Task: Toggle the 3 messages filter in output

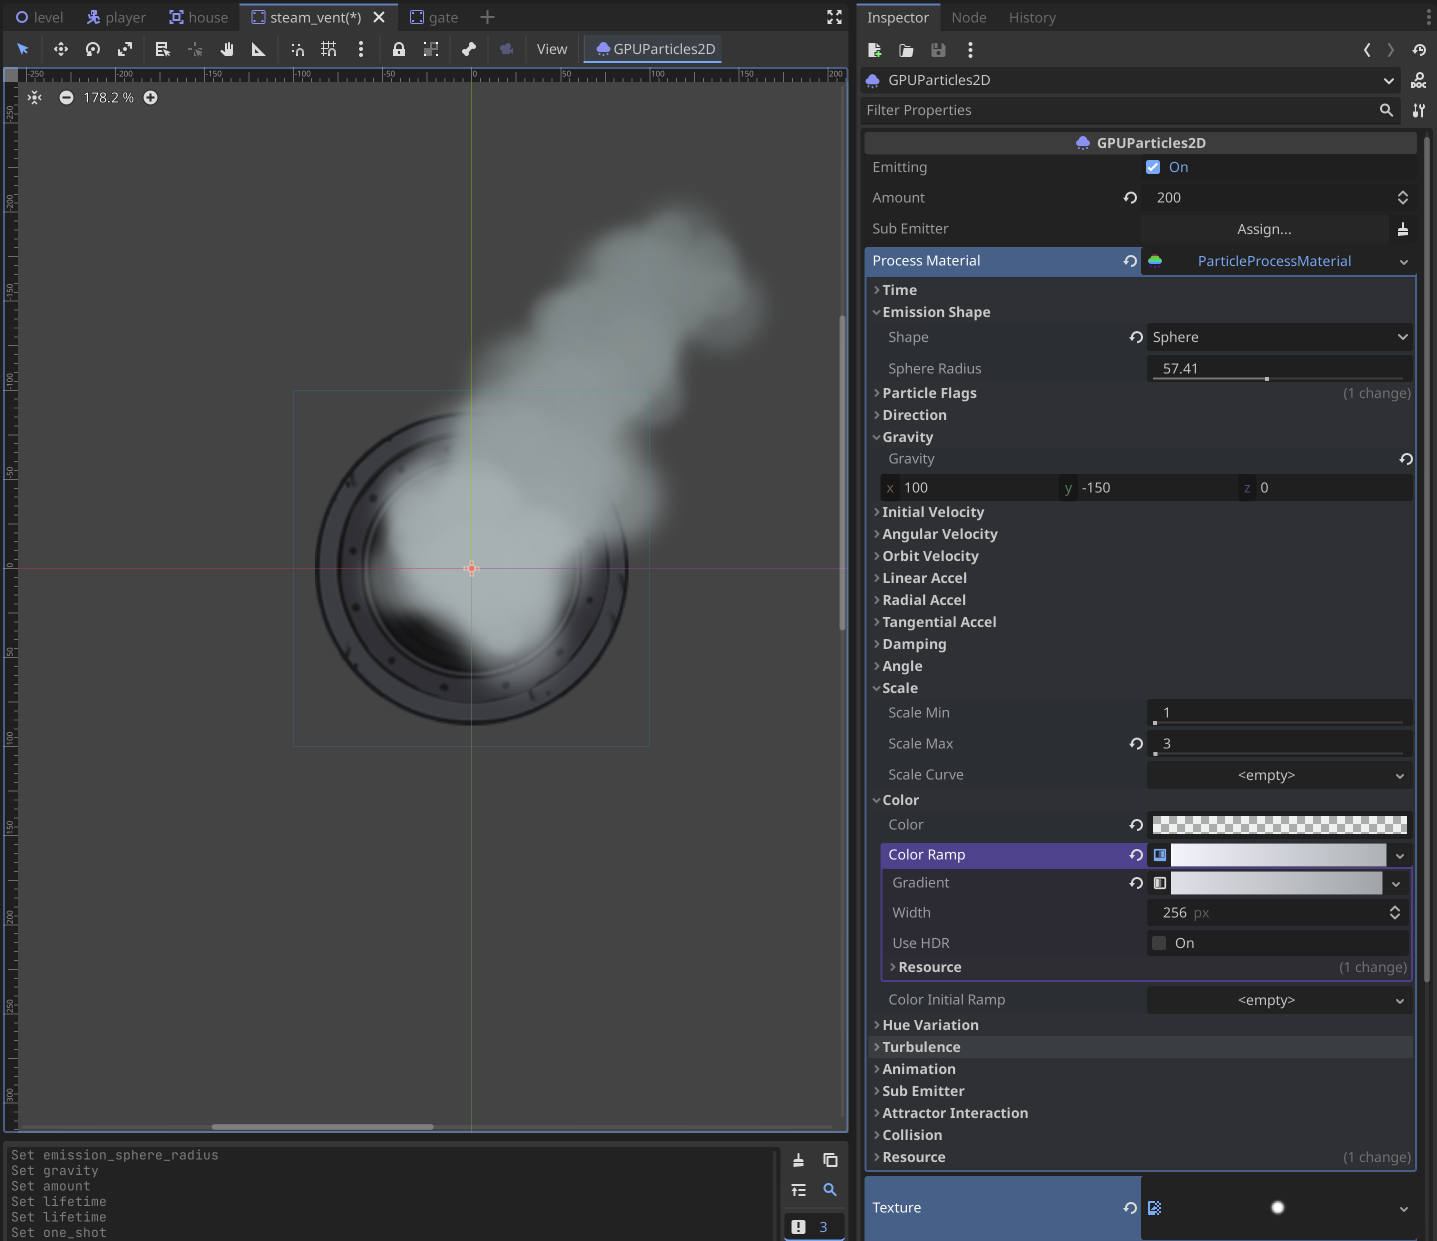Action: click(814, 1227)
